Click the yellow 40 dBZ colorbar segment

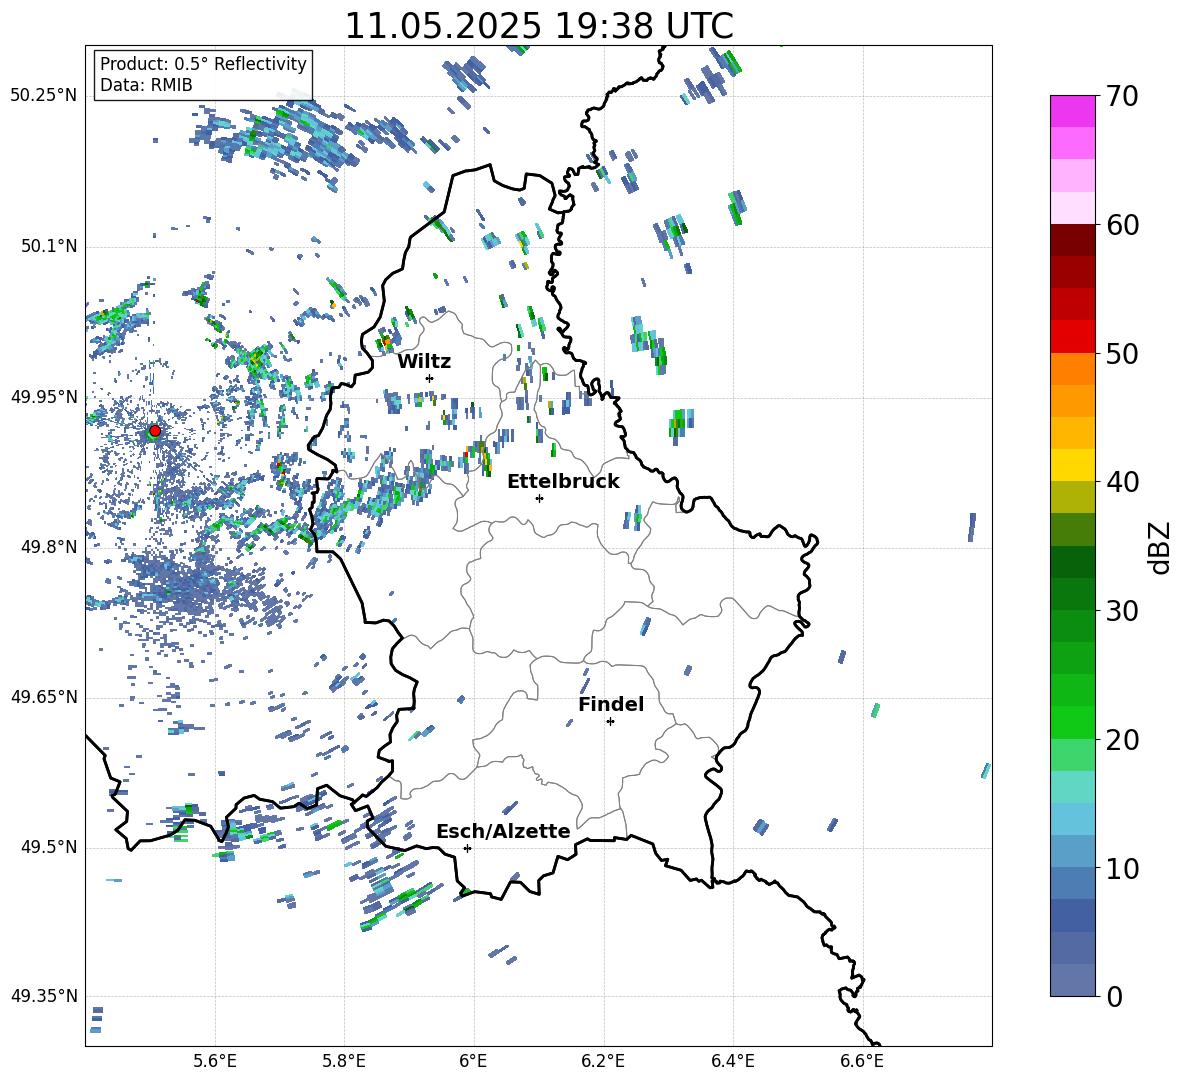coord(1072,465)
